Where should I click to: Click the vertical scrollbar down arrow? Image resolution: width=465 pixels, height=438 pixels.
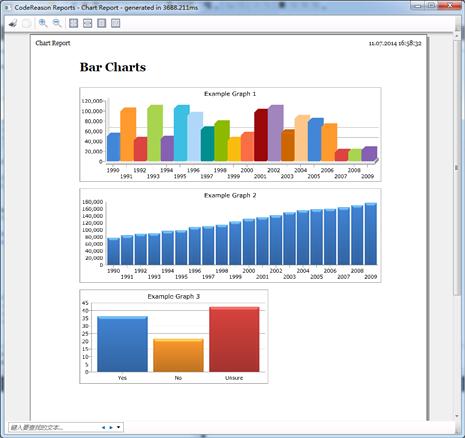click(457, 416)
